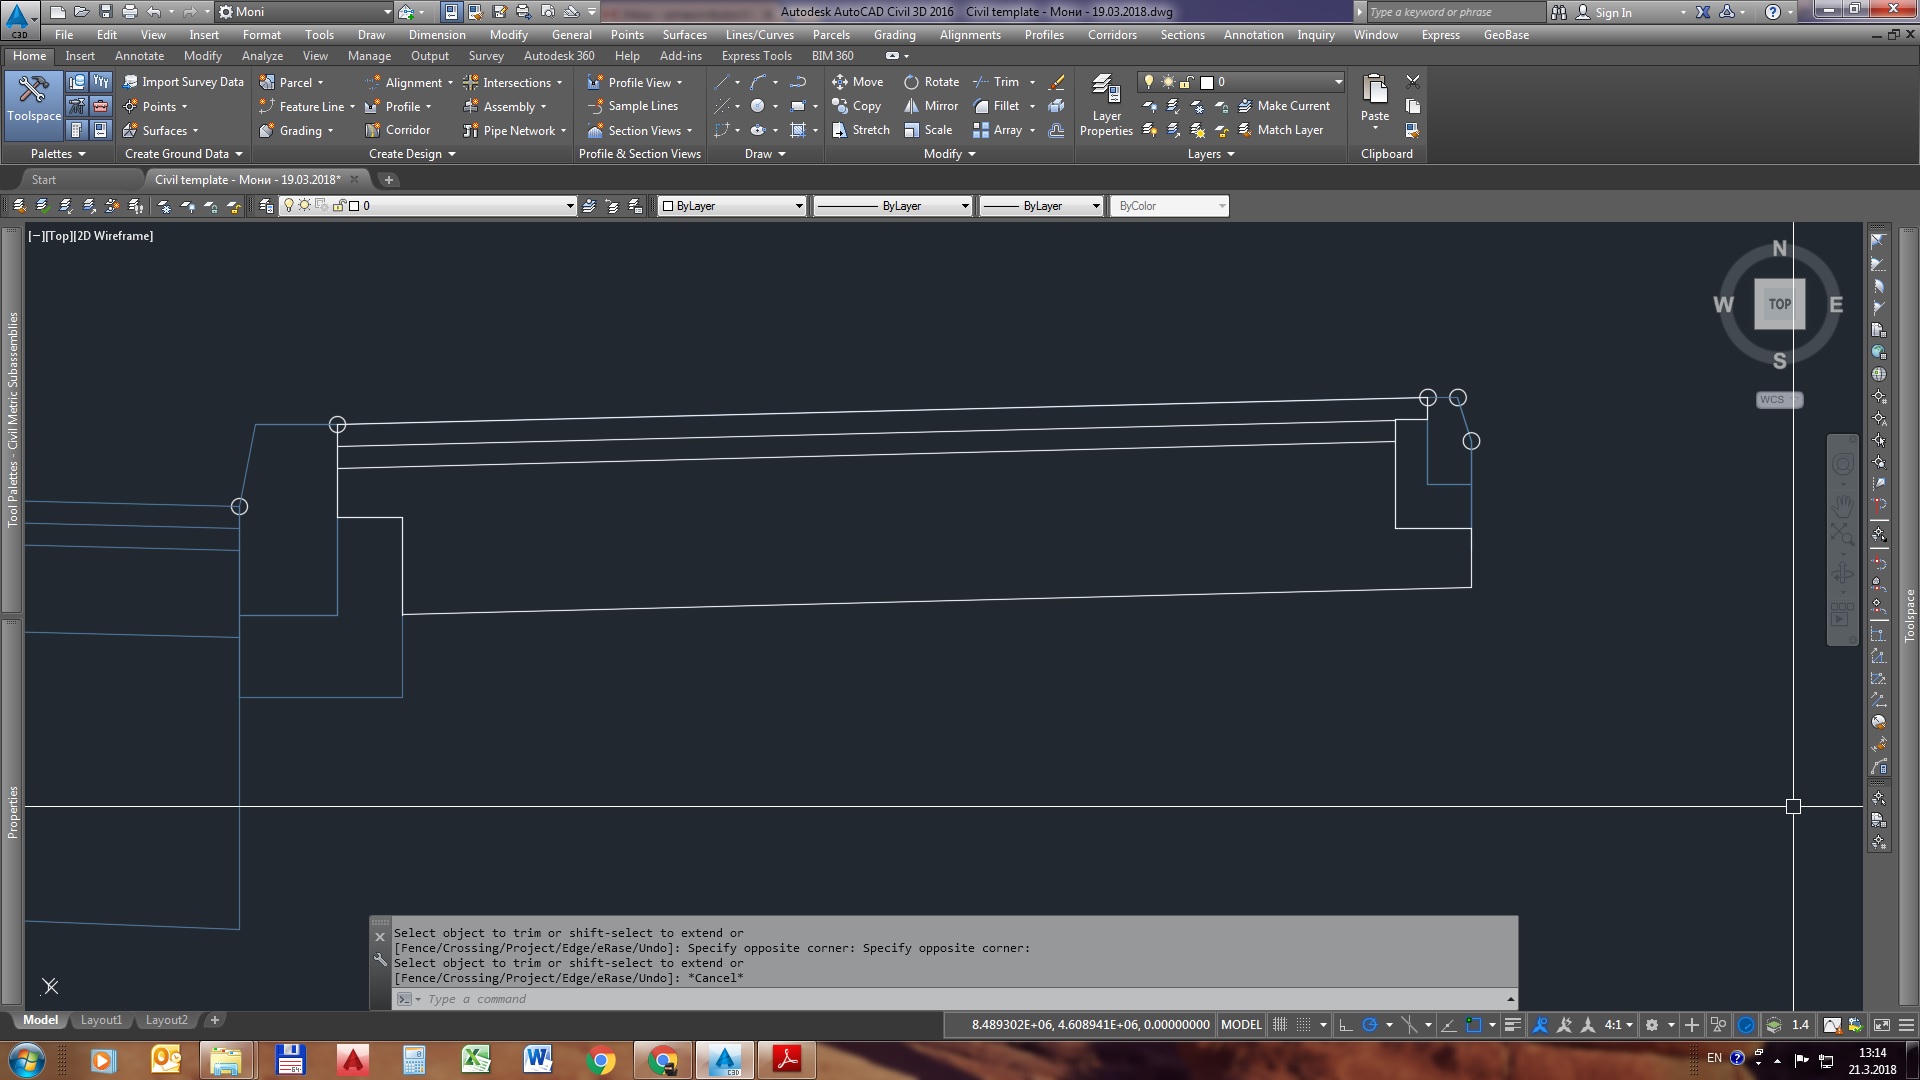Open the ByLayer color swatch dropdown

799,206
